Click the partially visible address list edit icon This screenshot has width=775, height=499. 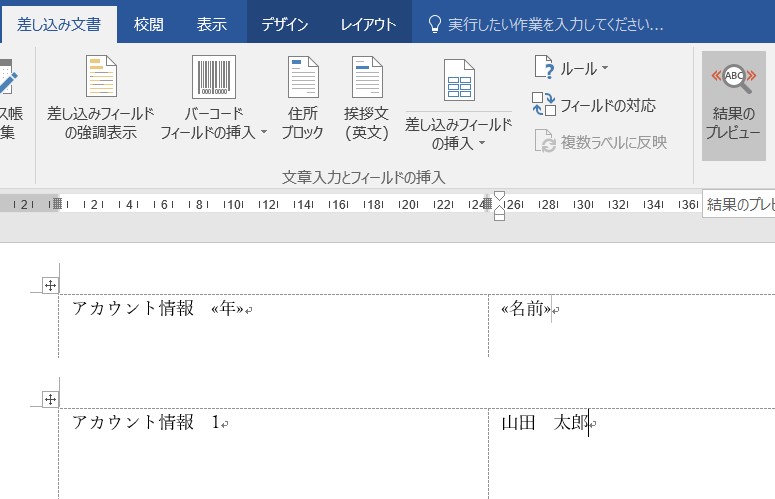pos(8,77)
